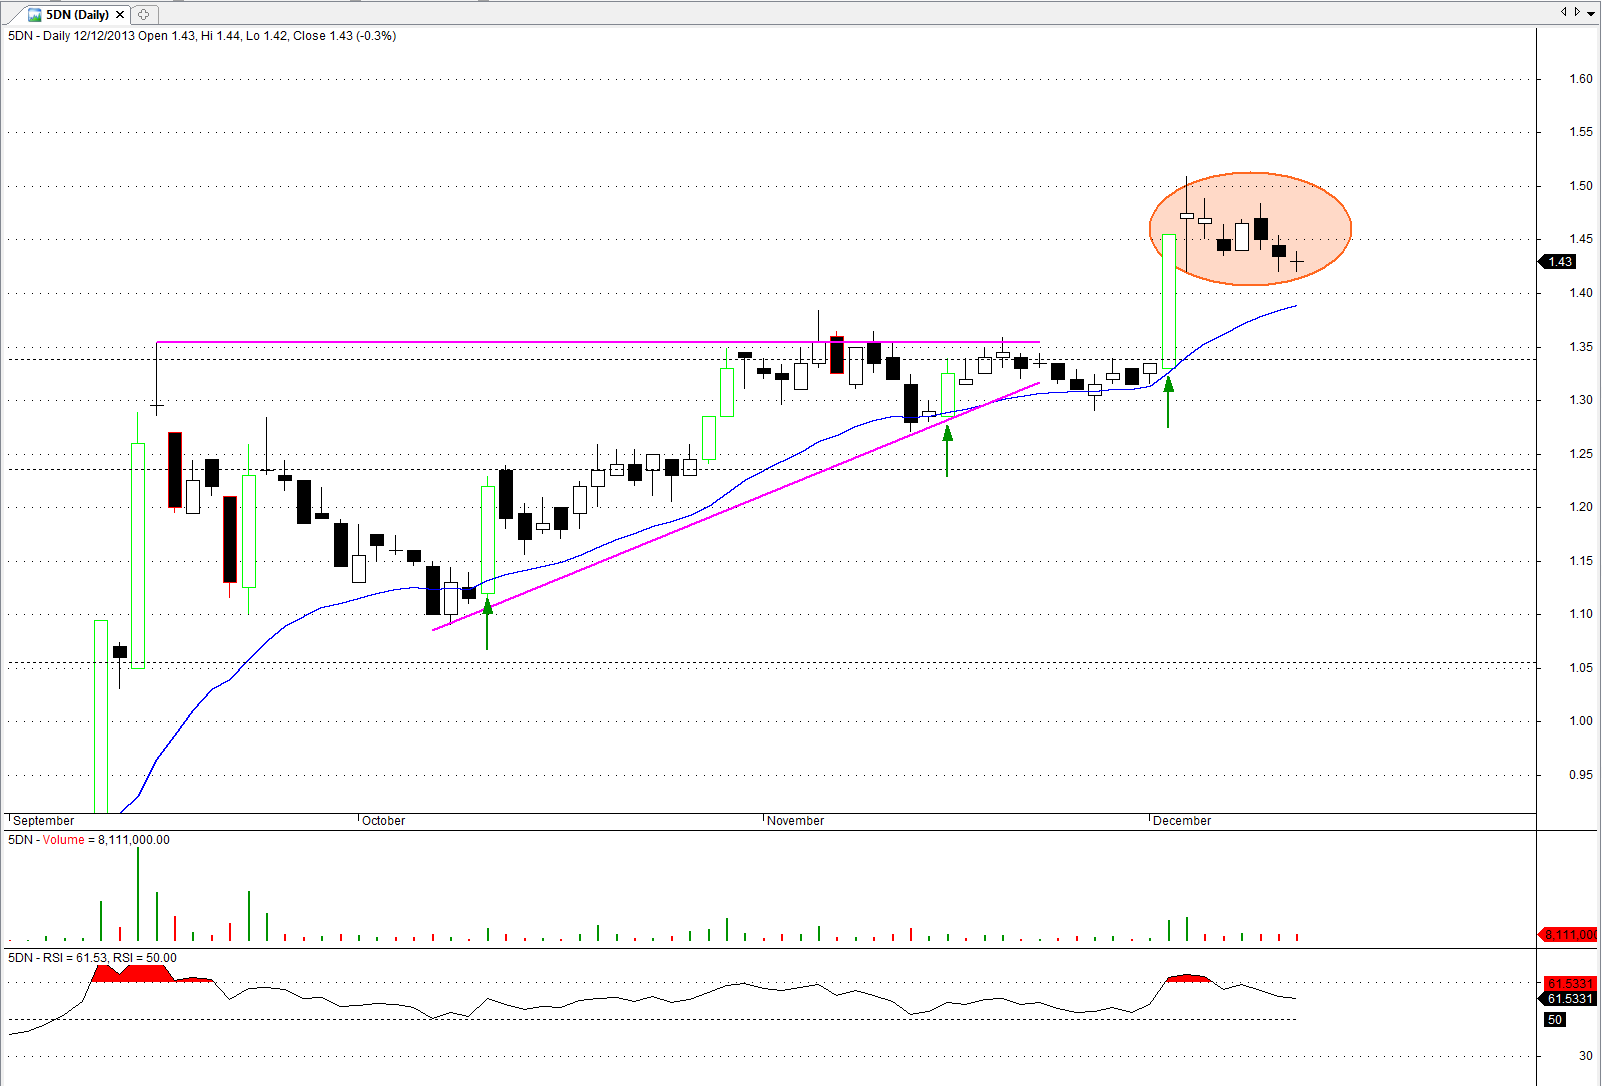Click the green arrow under the October low
This screenshot has height=1086, width=1602.
point(487,624)
